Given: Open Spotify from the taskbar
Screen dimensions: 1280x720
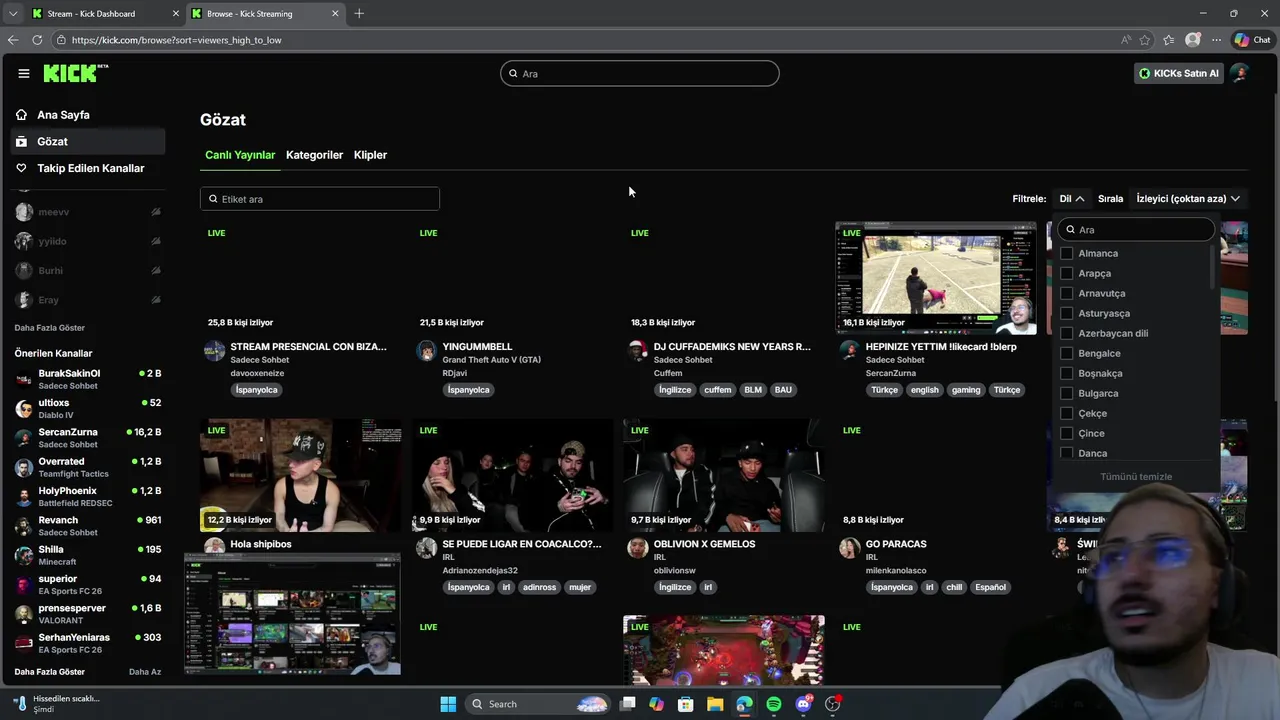Looking at the screenshot, I should (x=774, y=704).
